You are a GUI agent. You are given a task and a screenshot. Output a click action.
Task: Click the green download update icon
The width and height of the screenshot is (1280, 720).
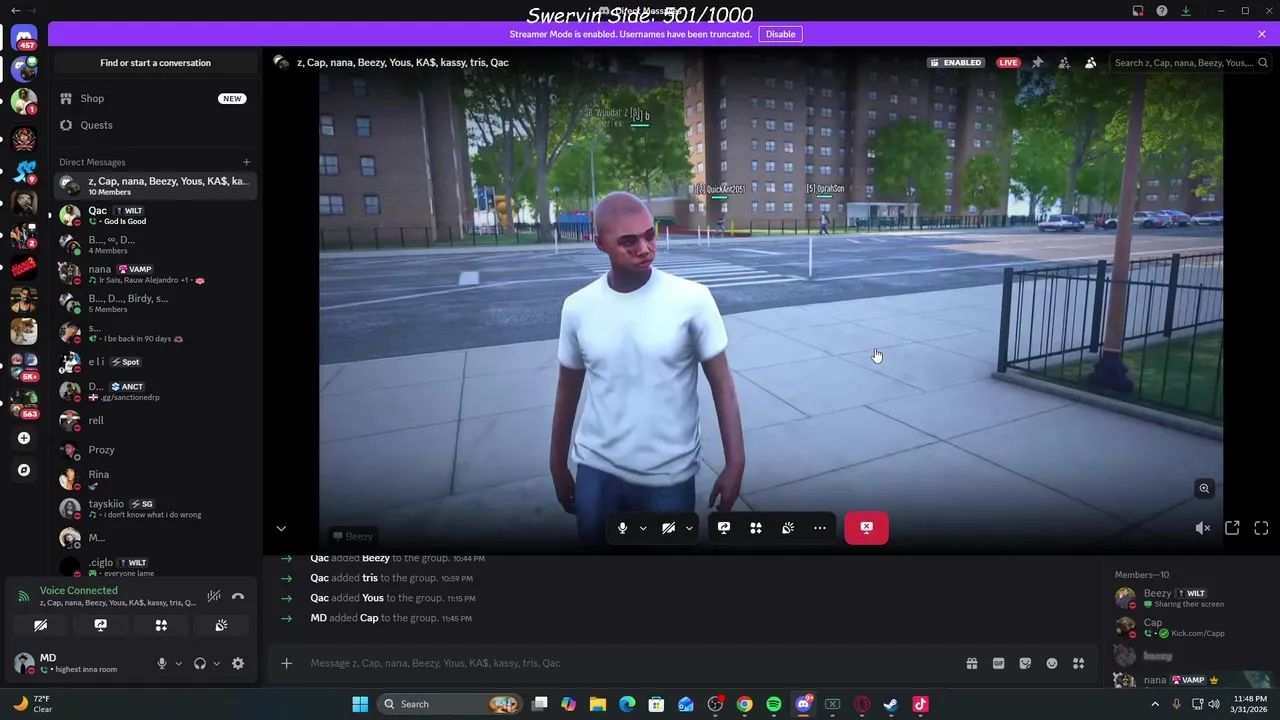pyautogui.click(x=1185, y=11)
